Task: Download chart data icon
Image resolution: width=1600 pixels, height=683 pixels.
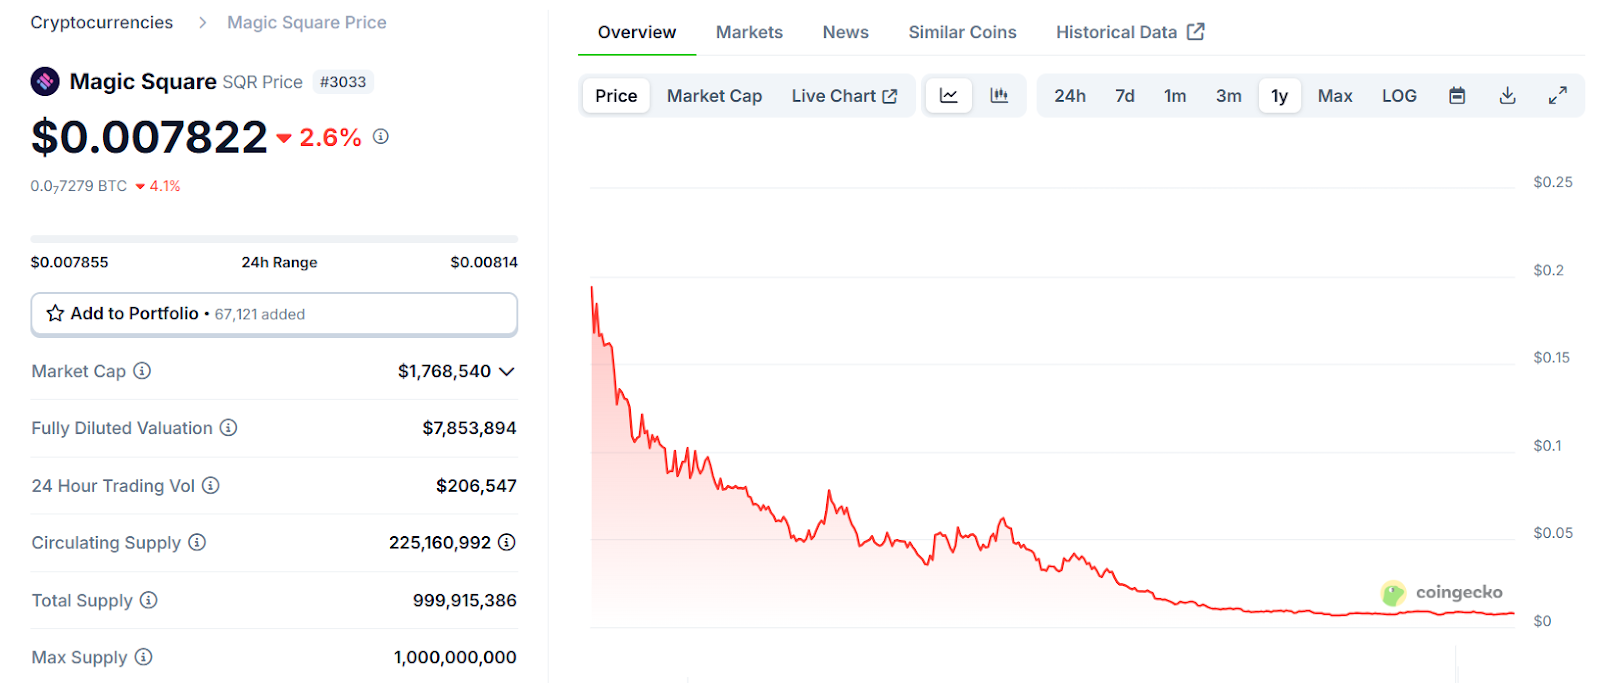Action: [1508, 96]
